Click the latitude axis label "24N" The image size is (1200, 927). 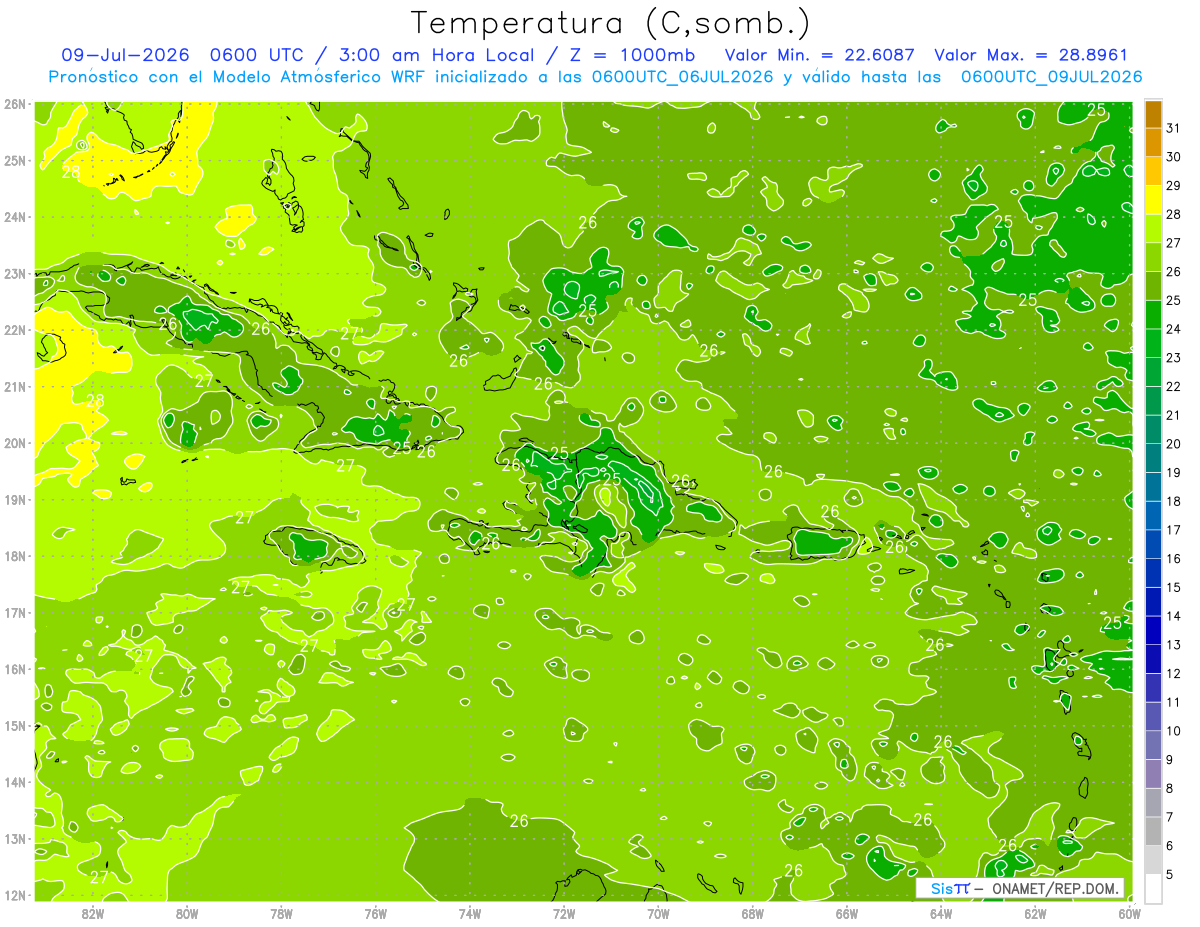[15, 217]
